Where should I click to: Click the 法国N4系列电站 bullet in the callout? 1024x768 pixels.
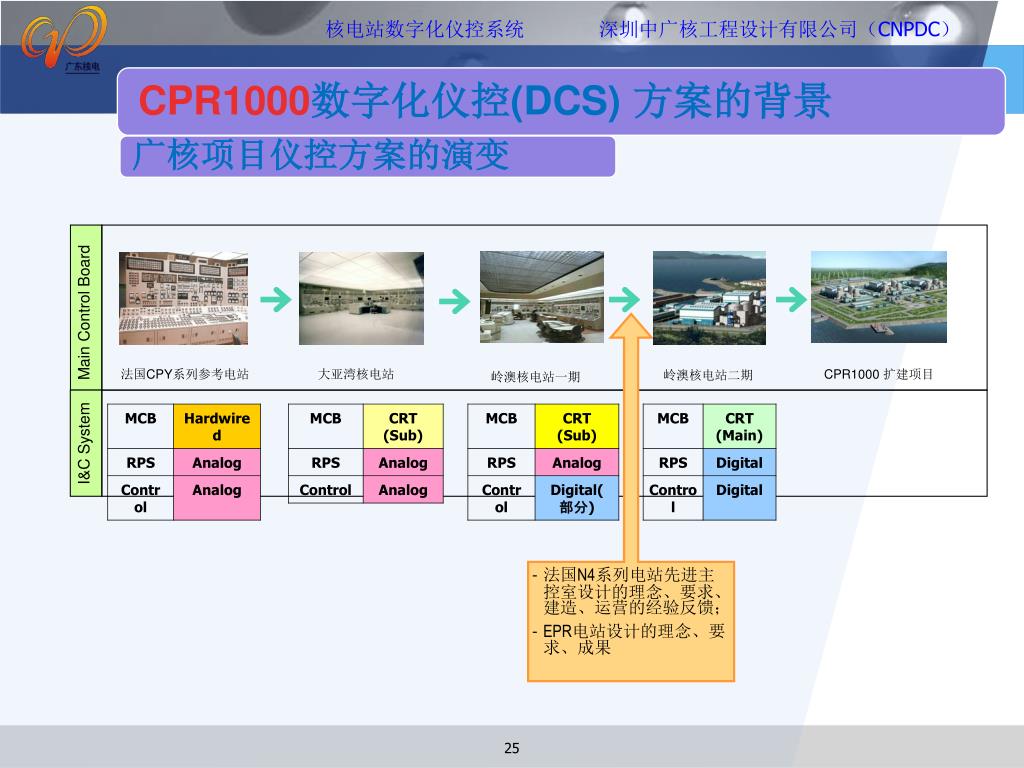pos(628,591)
